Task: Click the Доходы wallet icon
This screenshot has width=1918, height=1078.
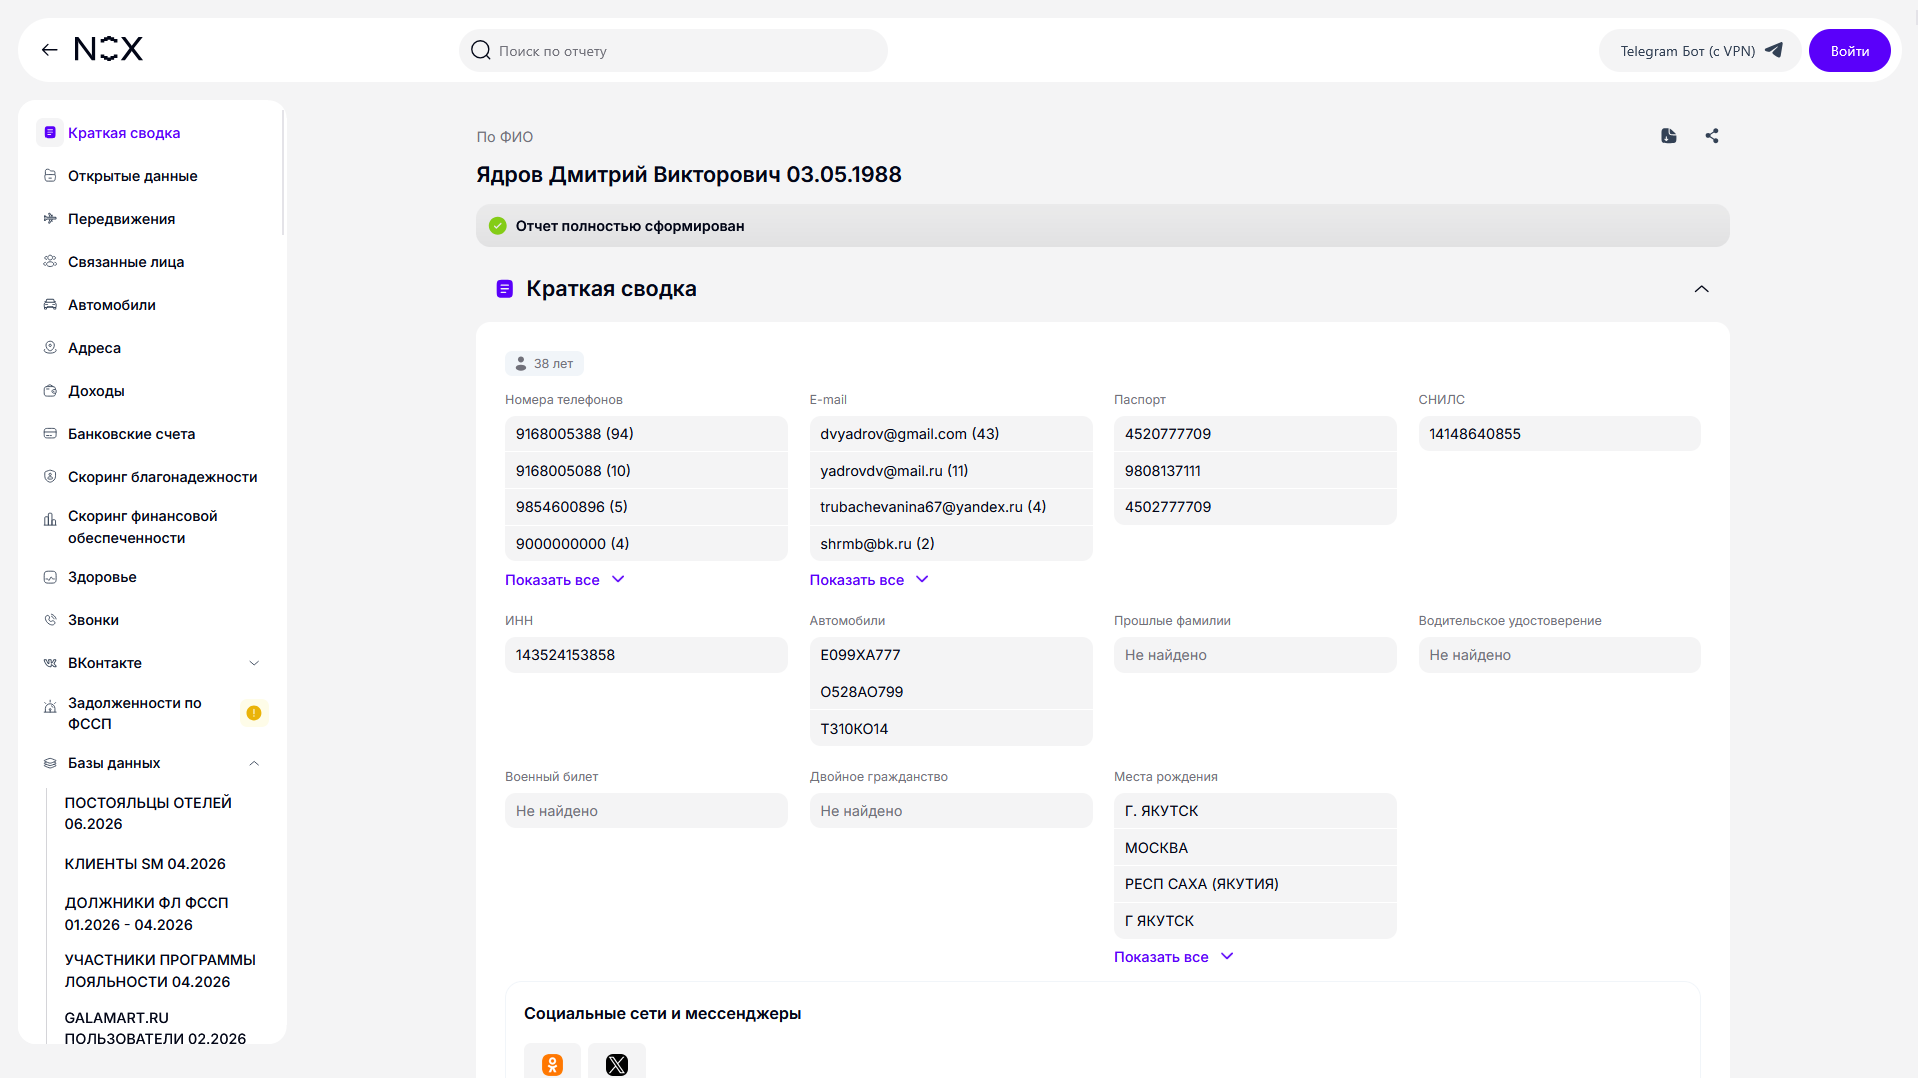Action: (50, 391)
